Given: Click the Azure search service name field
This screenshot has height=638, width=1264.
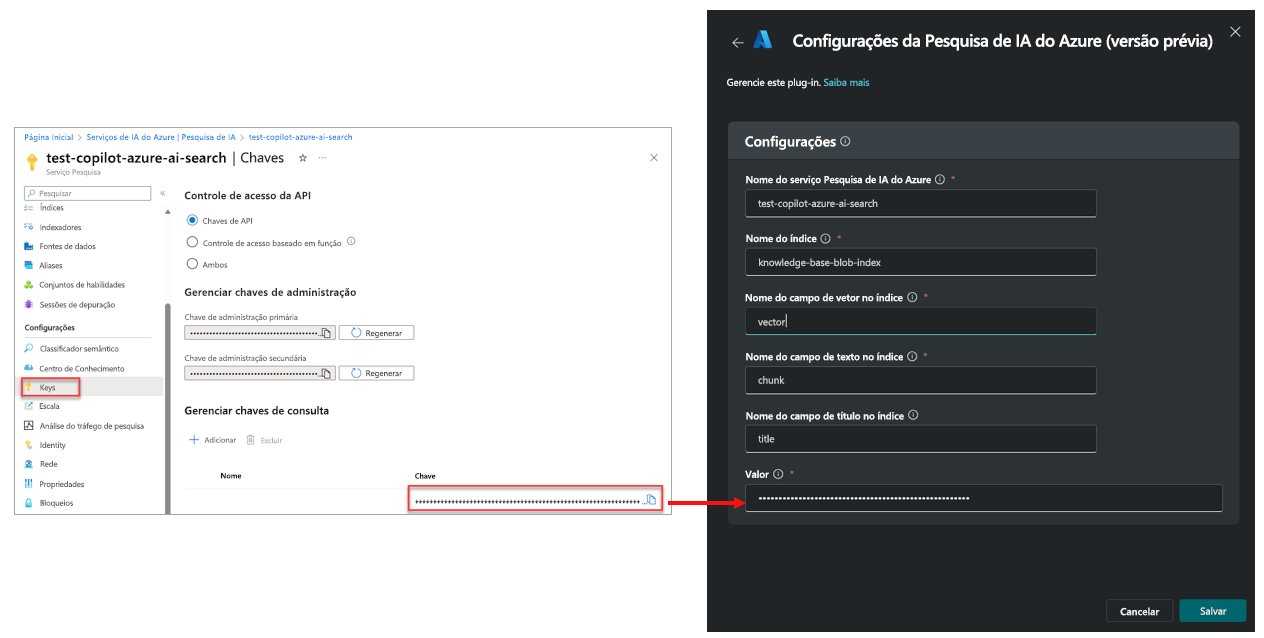Looking at the screenshot, I should [921, 203].
